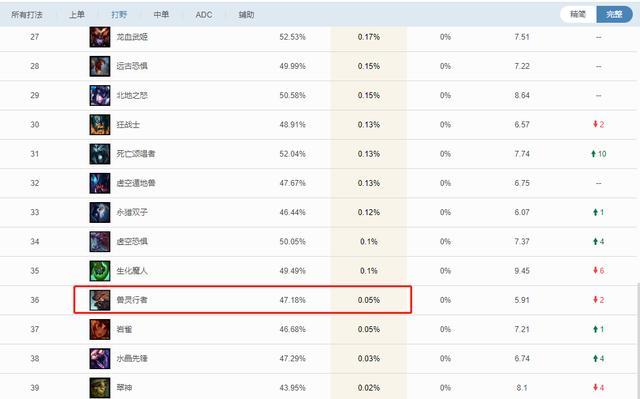Click the 狂战士 champion name
640x399 pixels.
128,124
